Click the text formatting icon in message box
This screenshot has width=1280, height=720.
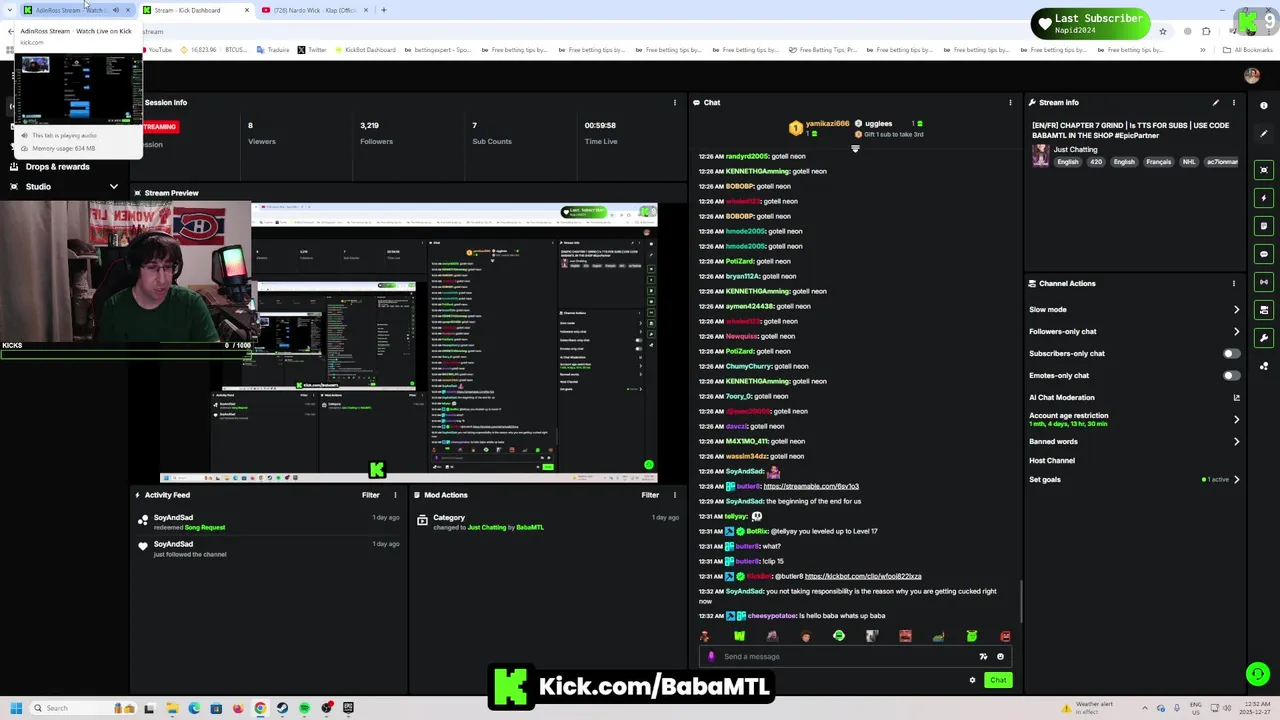(x=983, y=657)
